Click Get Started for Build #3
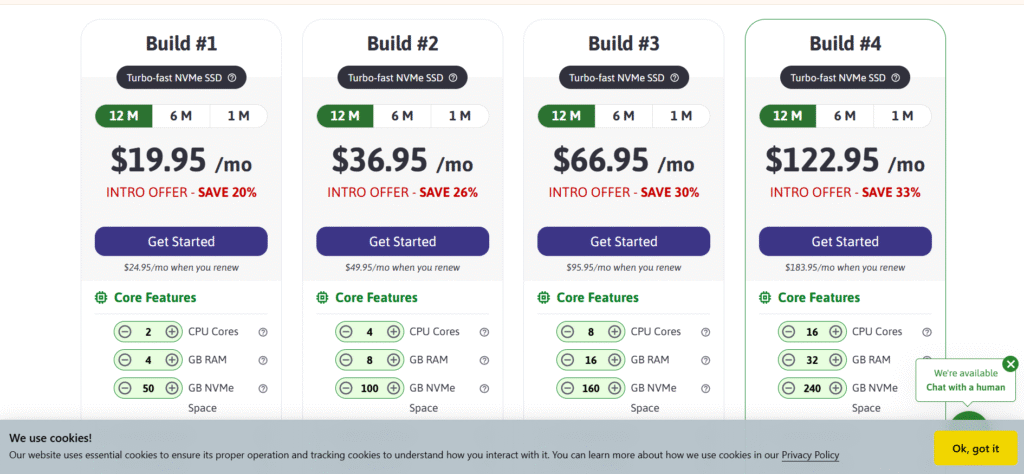This screenshot has height=474, width=1024. (x=623, y=241)
